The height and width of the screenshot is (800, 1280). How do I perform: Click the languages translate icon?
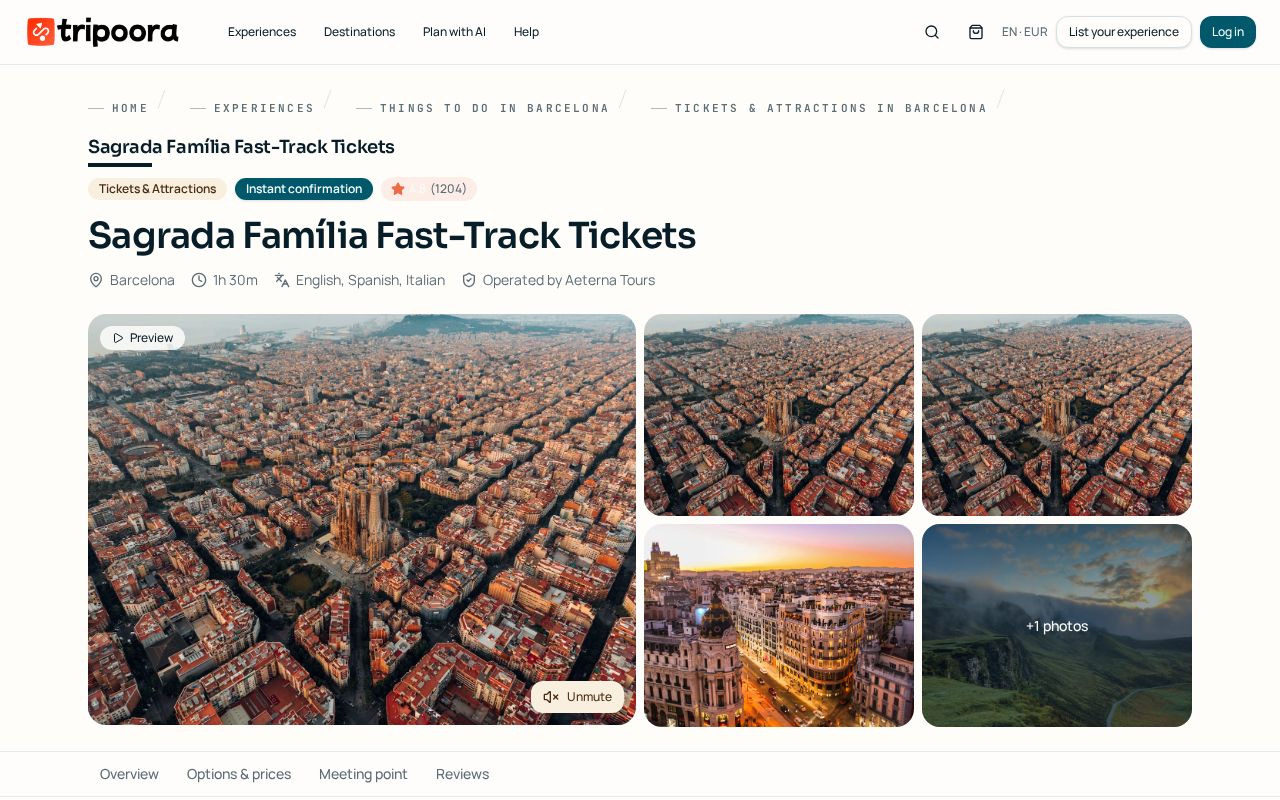[x=282, y=280]
